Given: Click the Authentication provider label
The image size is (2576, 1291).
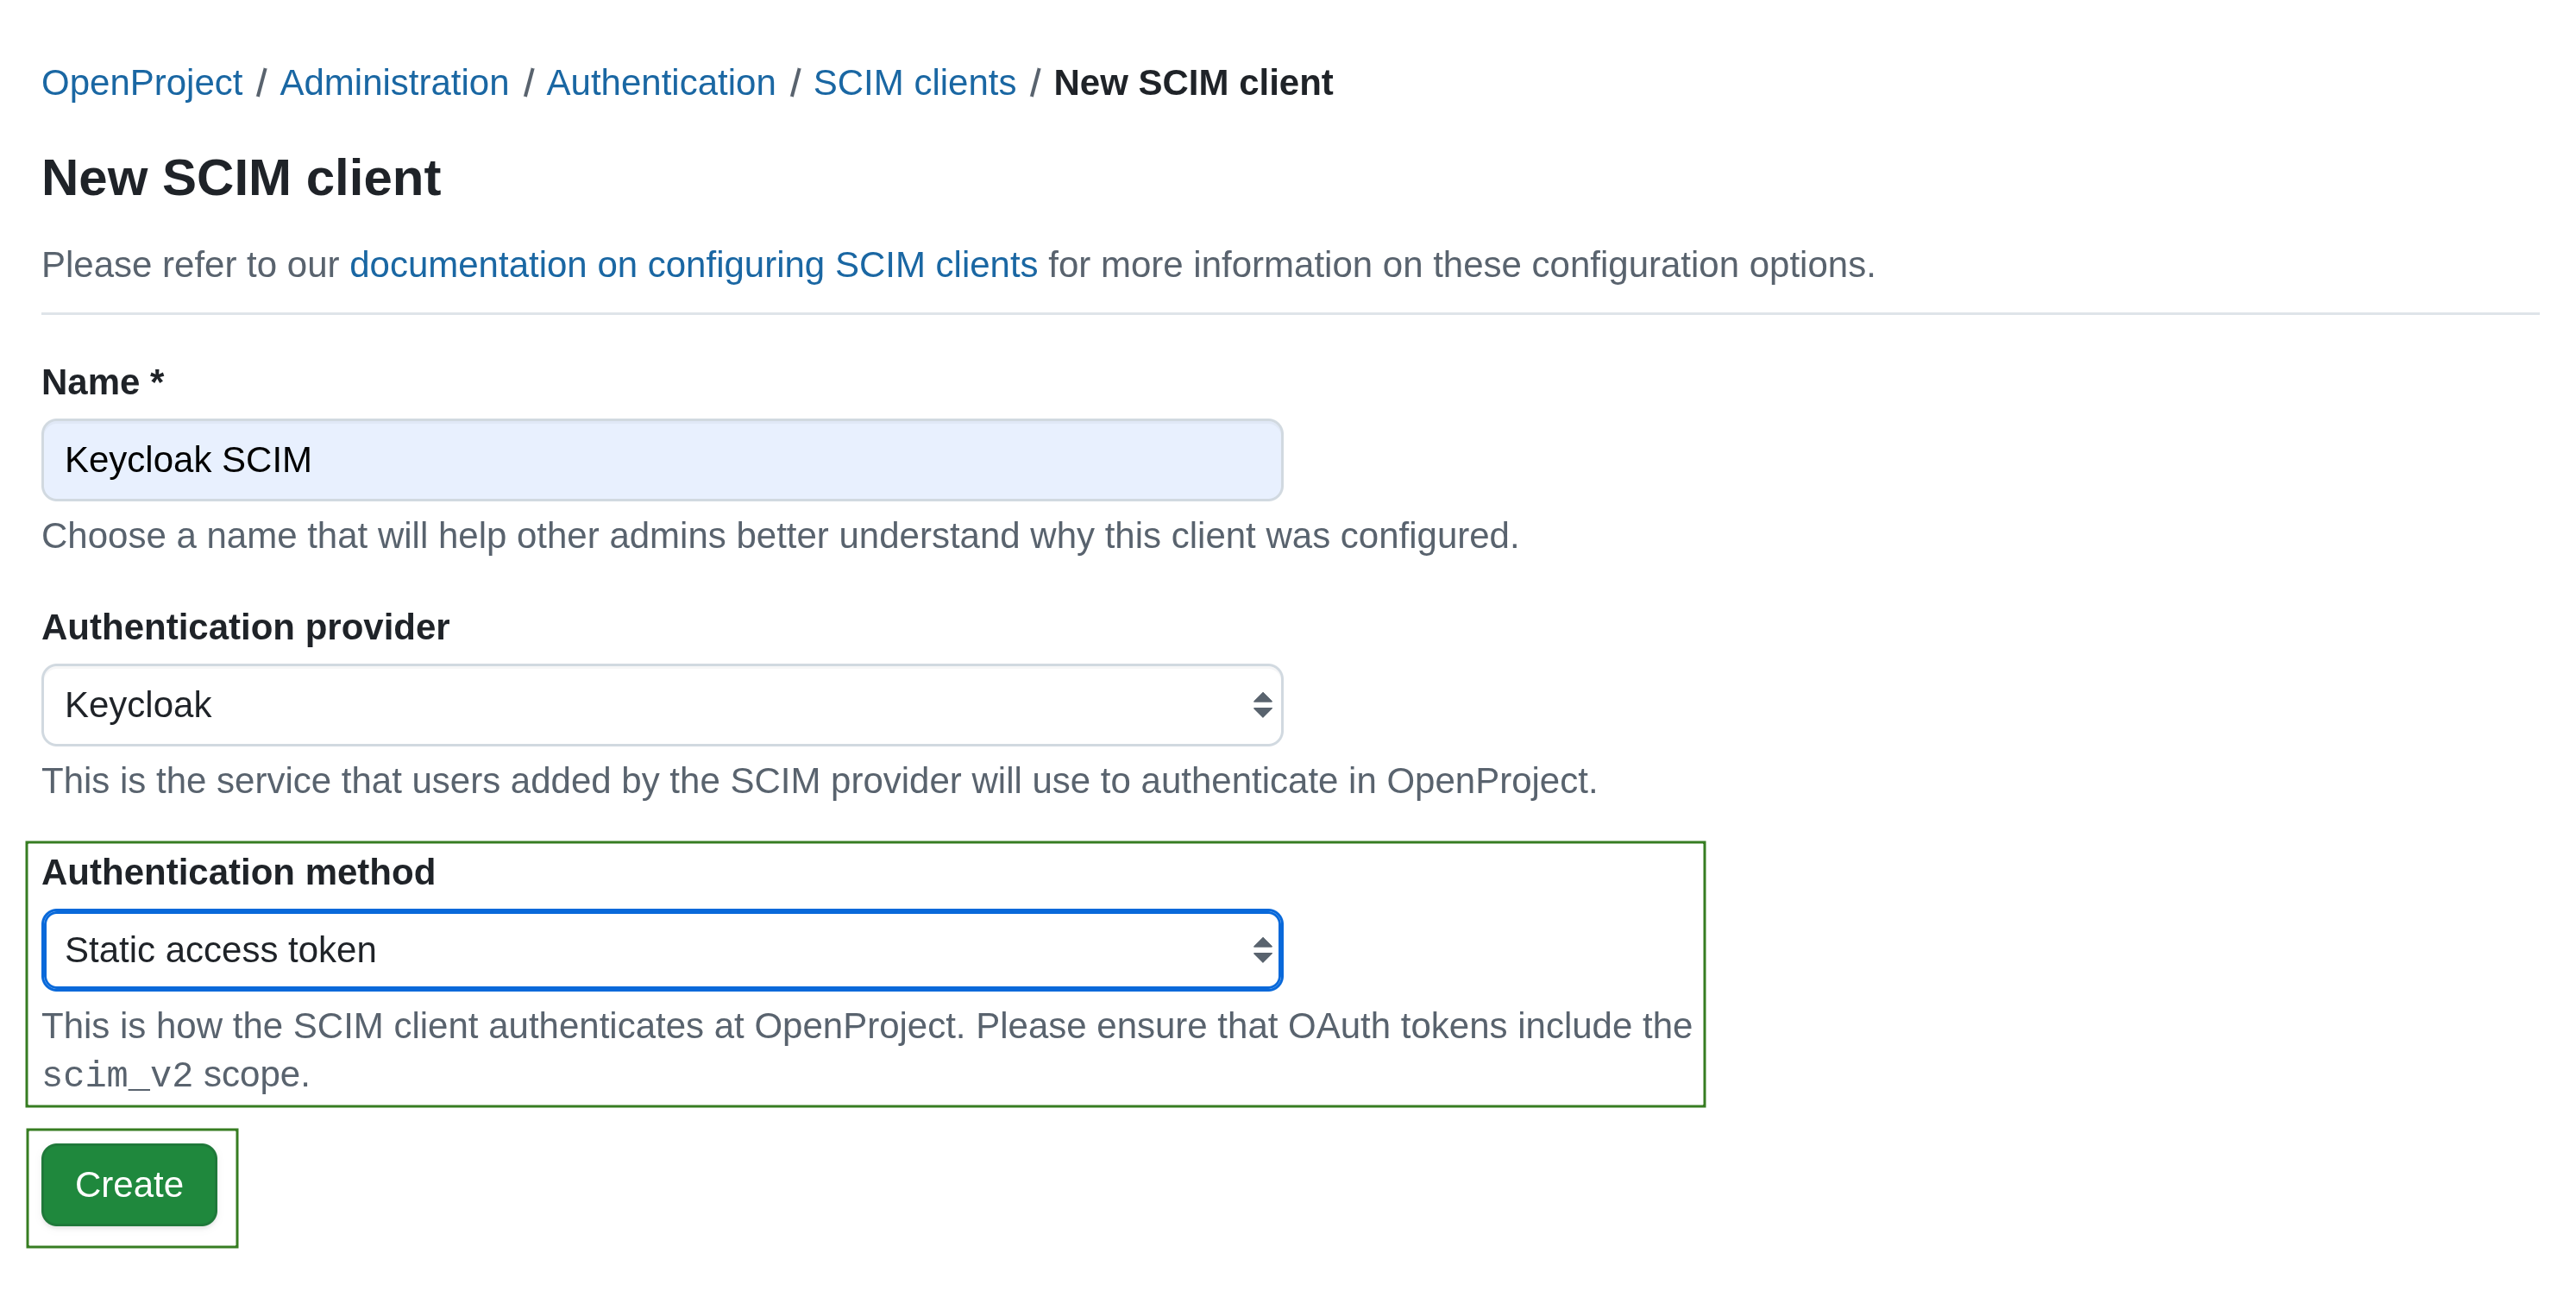Looking at the screenshot, I should click(x=245, y=627).
